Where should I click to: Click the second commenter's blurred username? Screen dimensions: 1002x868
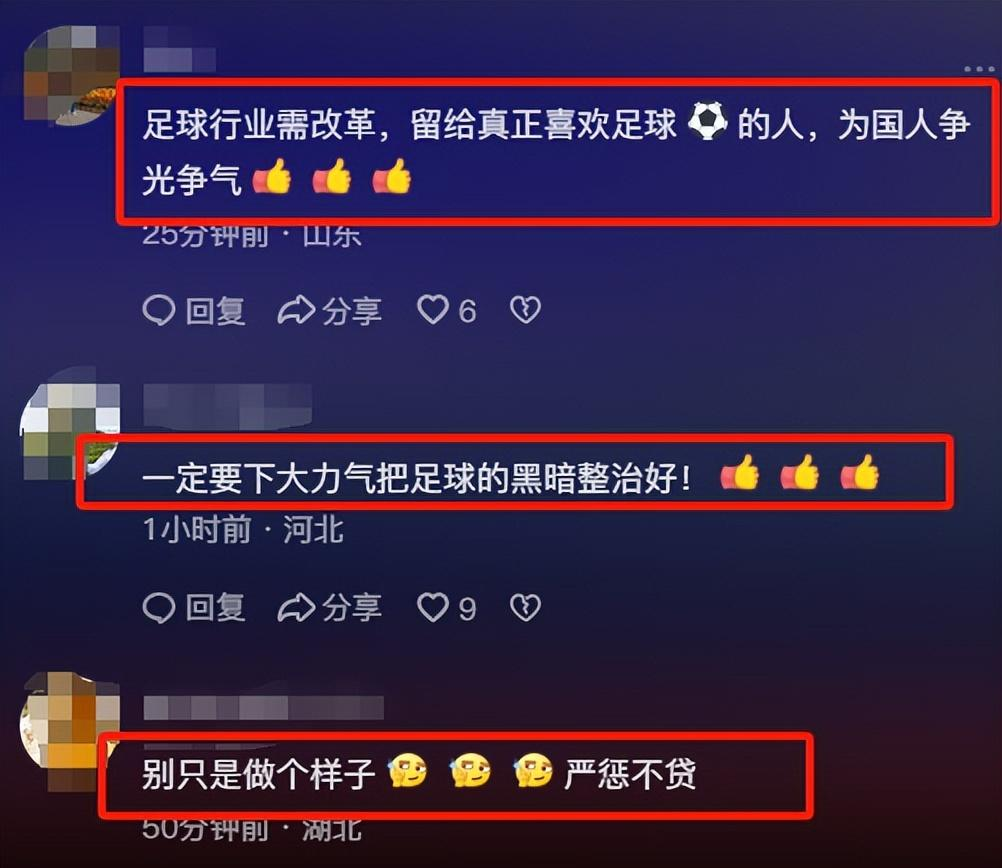click(x=227, y=405)
